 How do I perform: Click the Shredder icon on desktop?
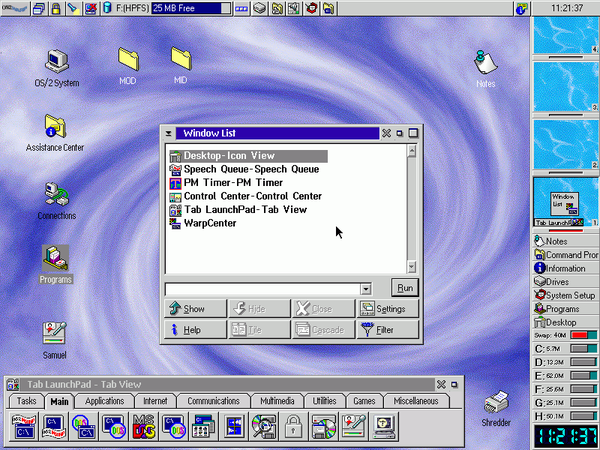[497, 404]
